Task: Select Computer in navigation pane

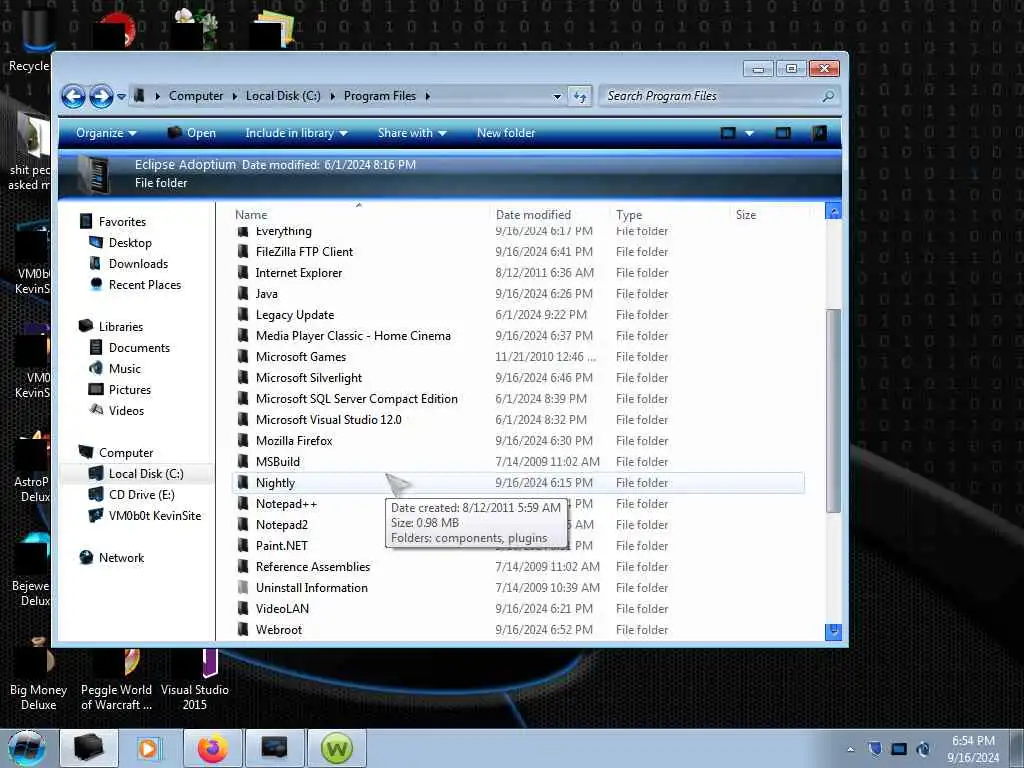Action: [x=126, y=453]
